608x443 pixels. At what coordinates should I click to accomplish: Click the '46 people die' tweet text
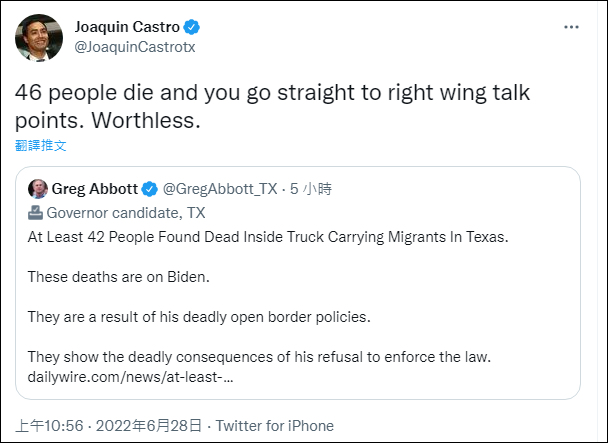[272, 106]
